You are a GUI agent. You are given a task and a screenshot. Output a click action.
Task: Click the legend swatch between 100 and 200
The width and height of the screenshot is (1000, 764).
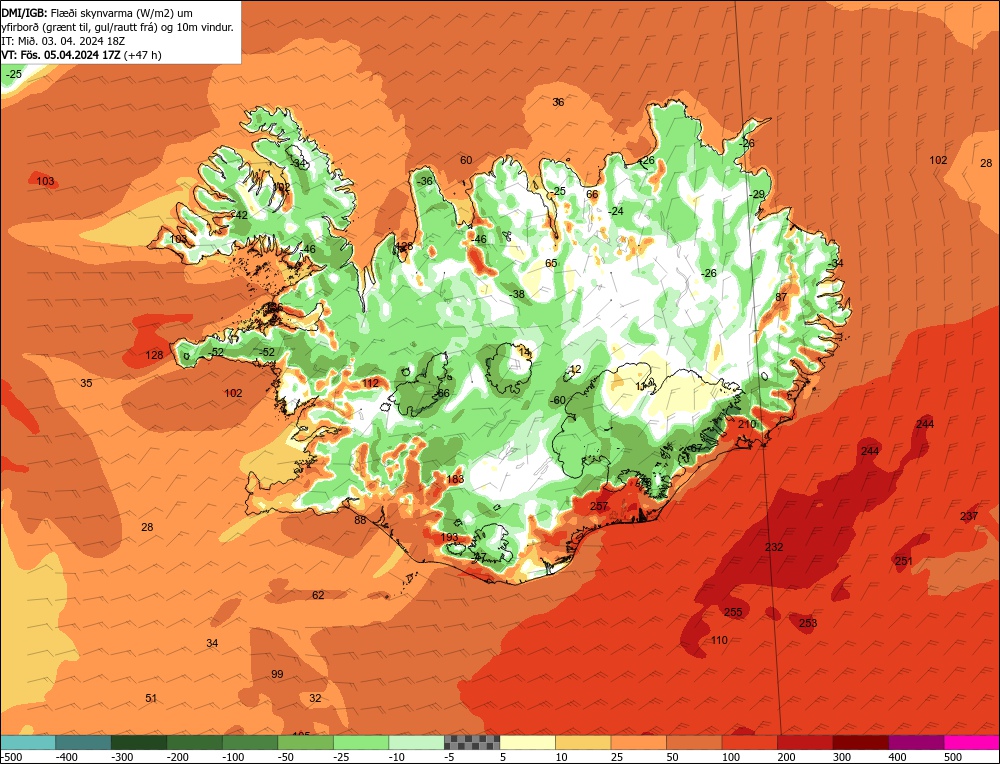coord(749,742)
